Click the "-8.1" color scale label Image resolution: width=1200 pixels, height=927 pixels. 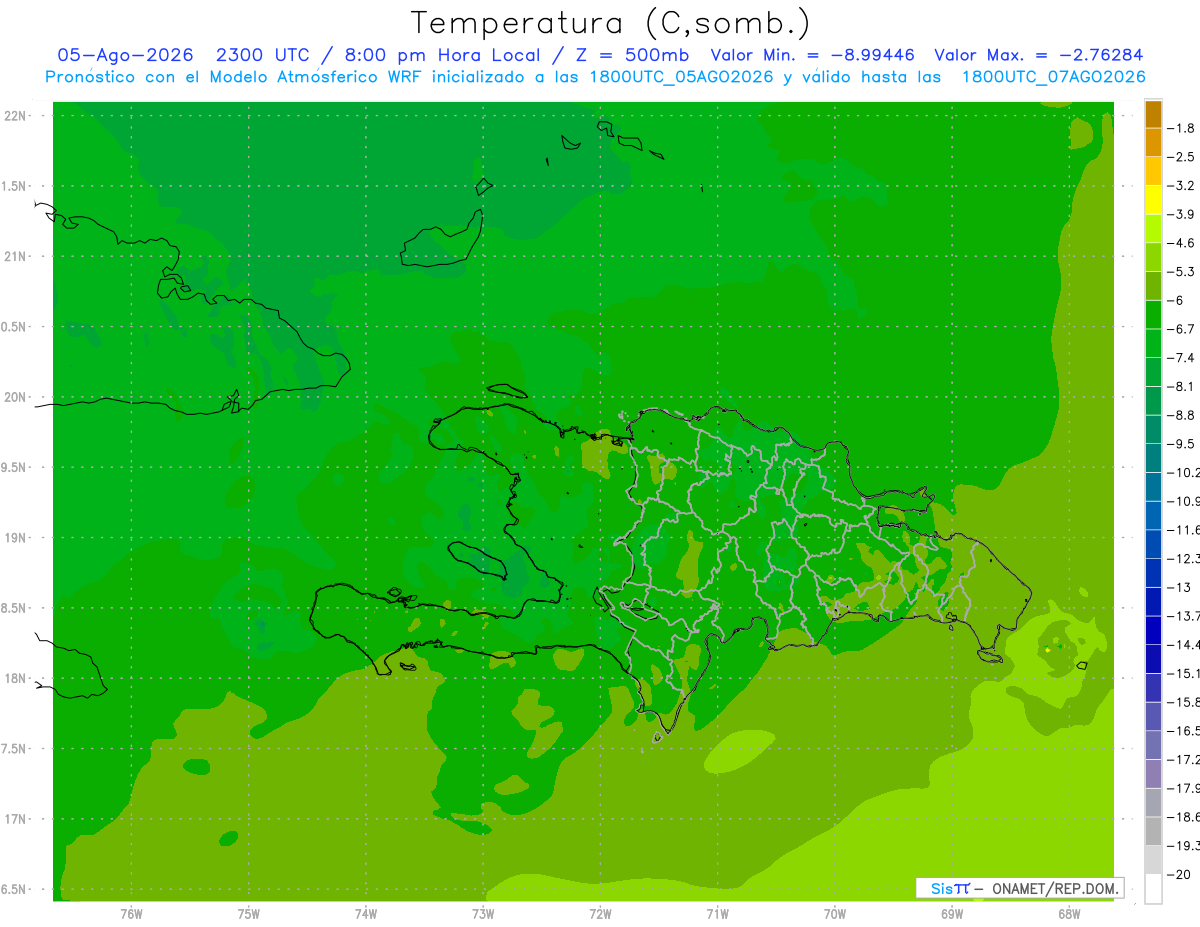(x=1182, y=386)
